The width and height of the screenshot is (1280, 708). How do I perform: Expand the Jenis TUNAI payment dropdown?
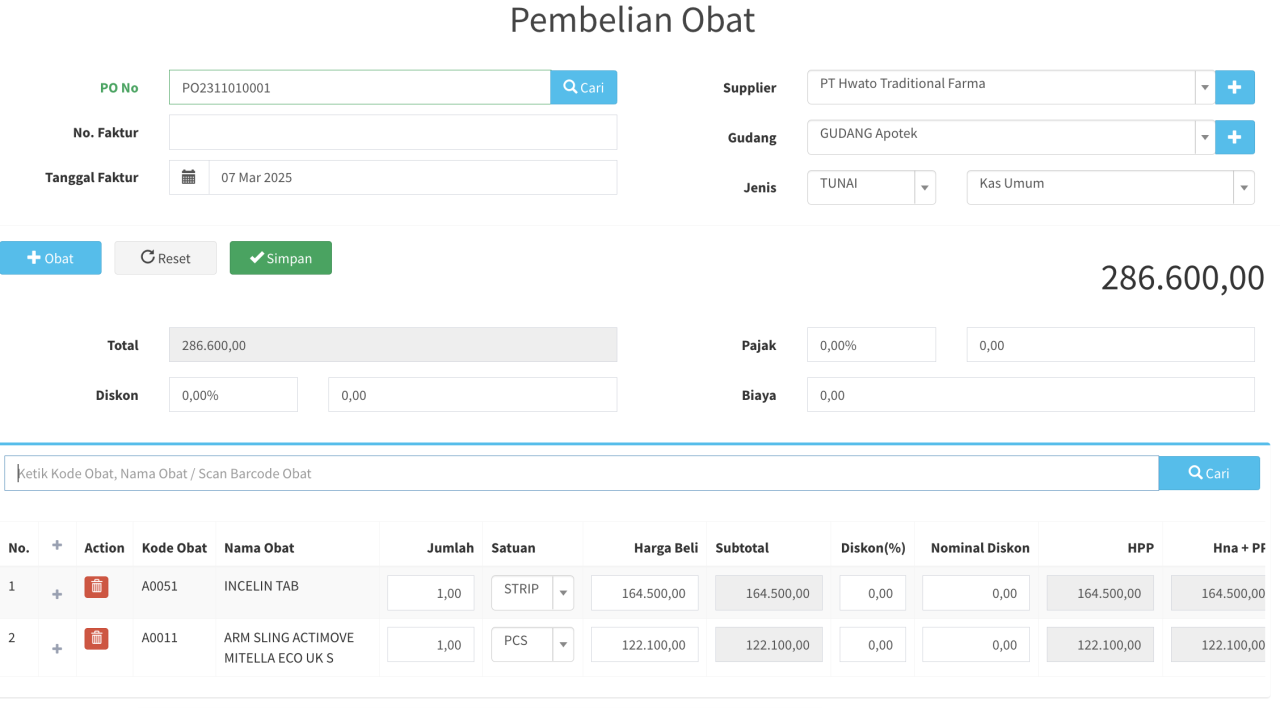(871, 187)
